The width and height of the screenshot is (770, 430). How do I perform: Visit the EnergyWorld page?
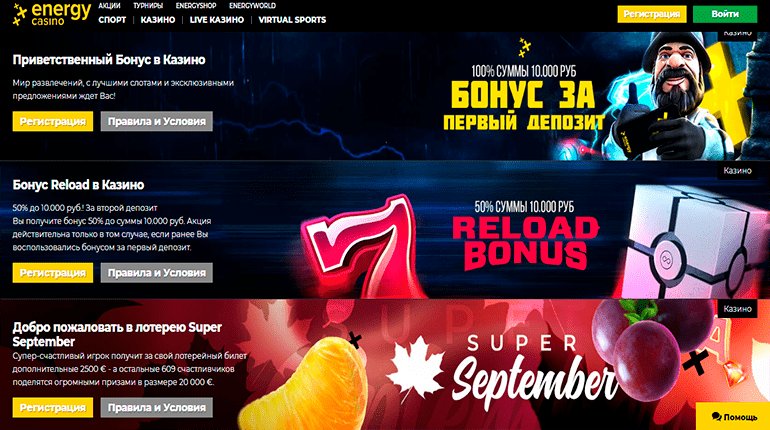click(252, 6)
